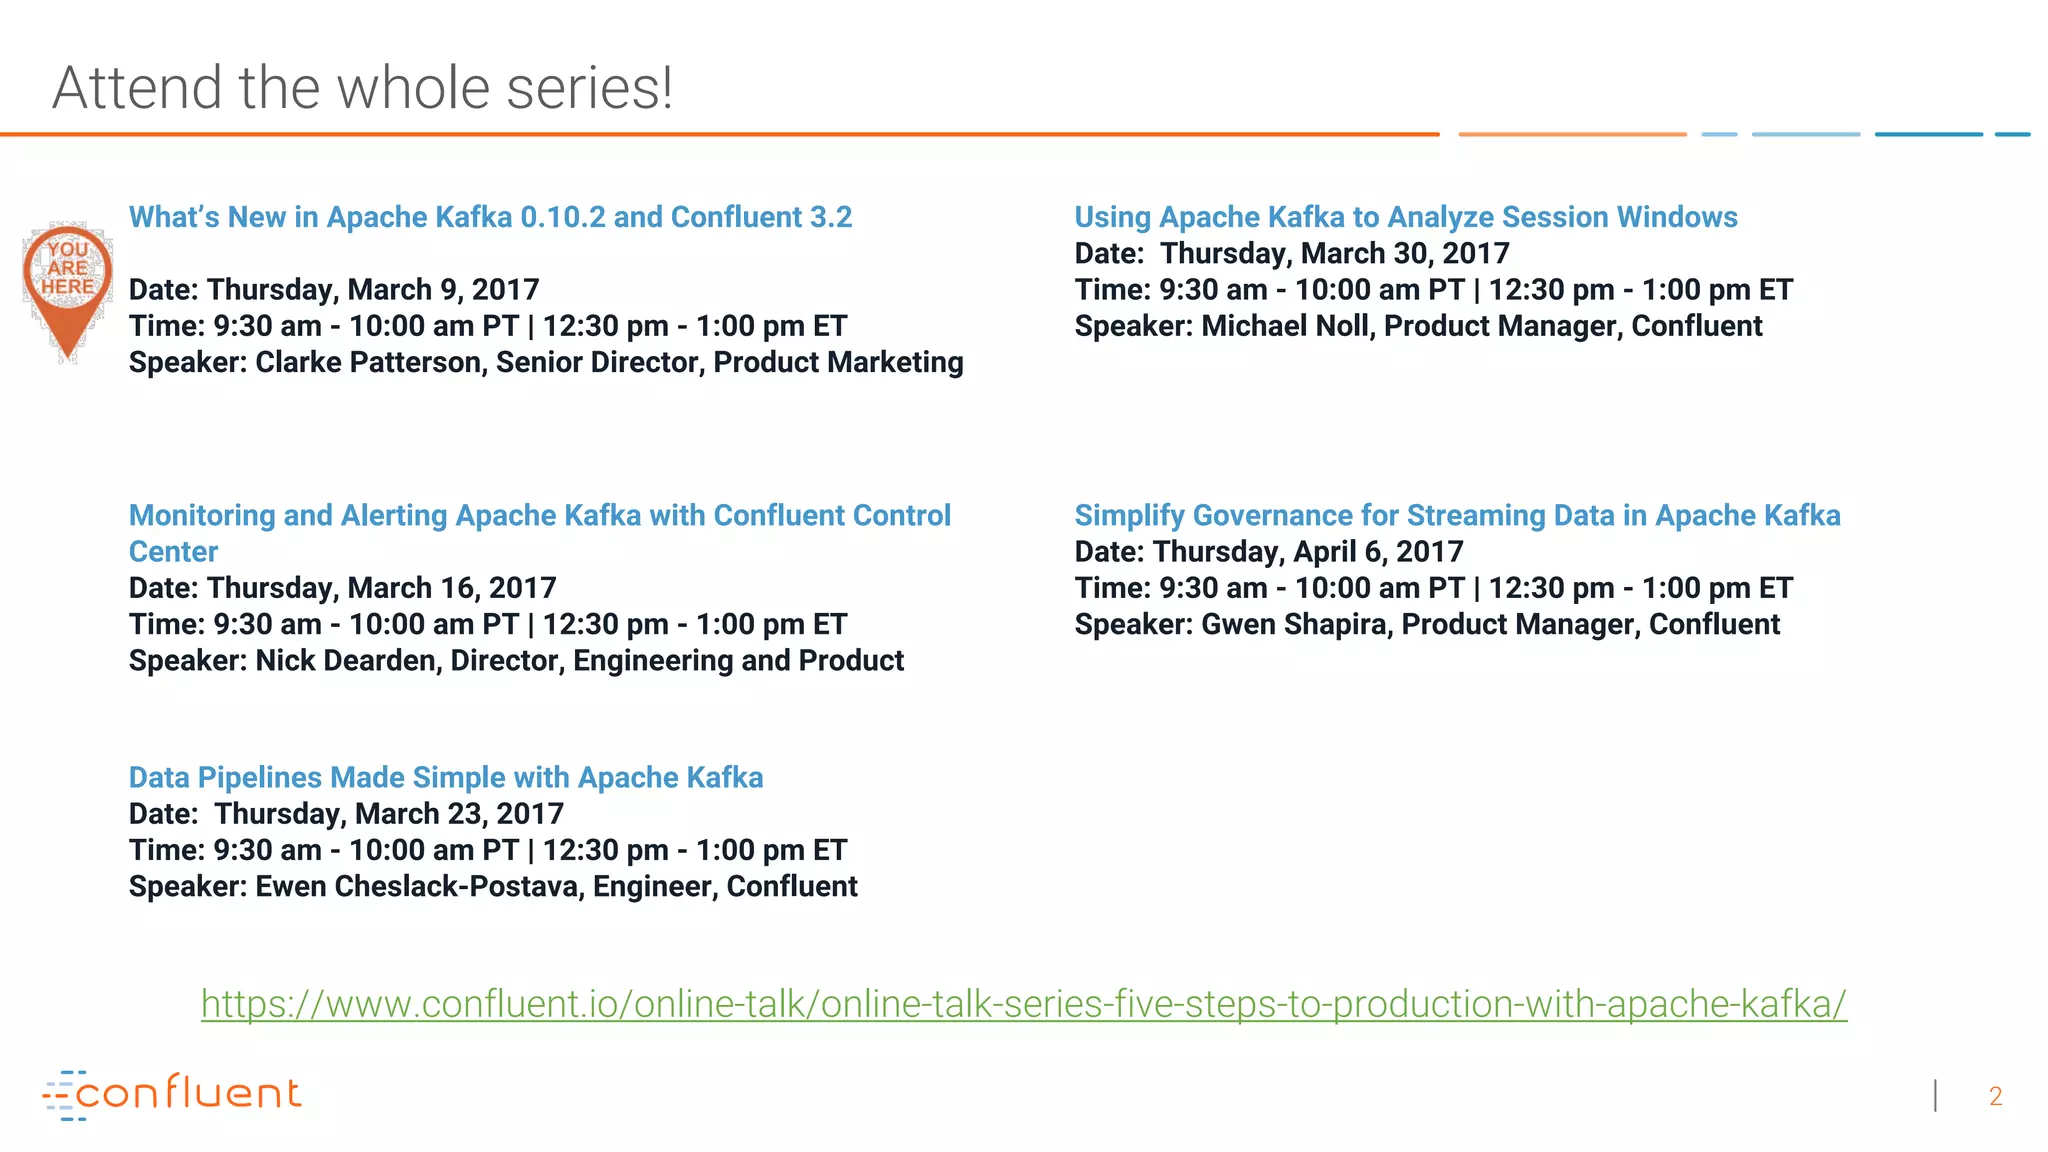Click speaker Michael Noll text line
This screenshot has width=2048, height=1152.
click(1418, 326)
